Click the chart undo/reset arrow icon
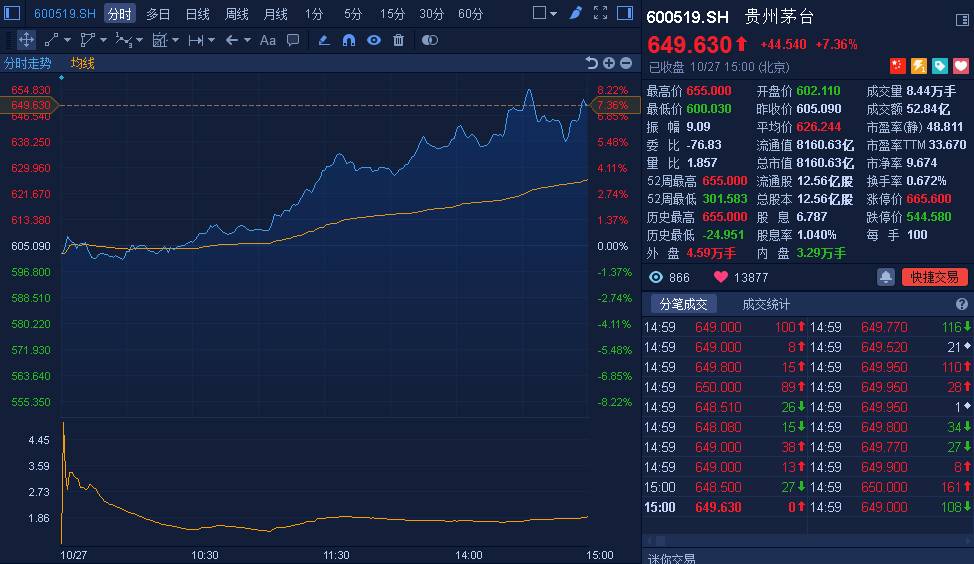The image size is (974, 564). point(591,63)
